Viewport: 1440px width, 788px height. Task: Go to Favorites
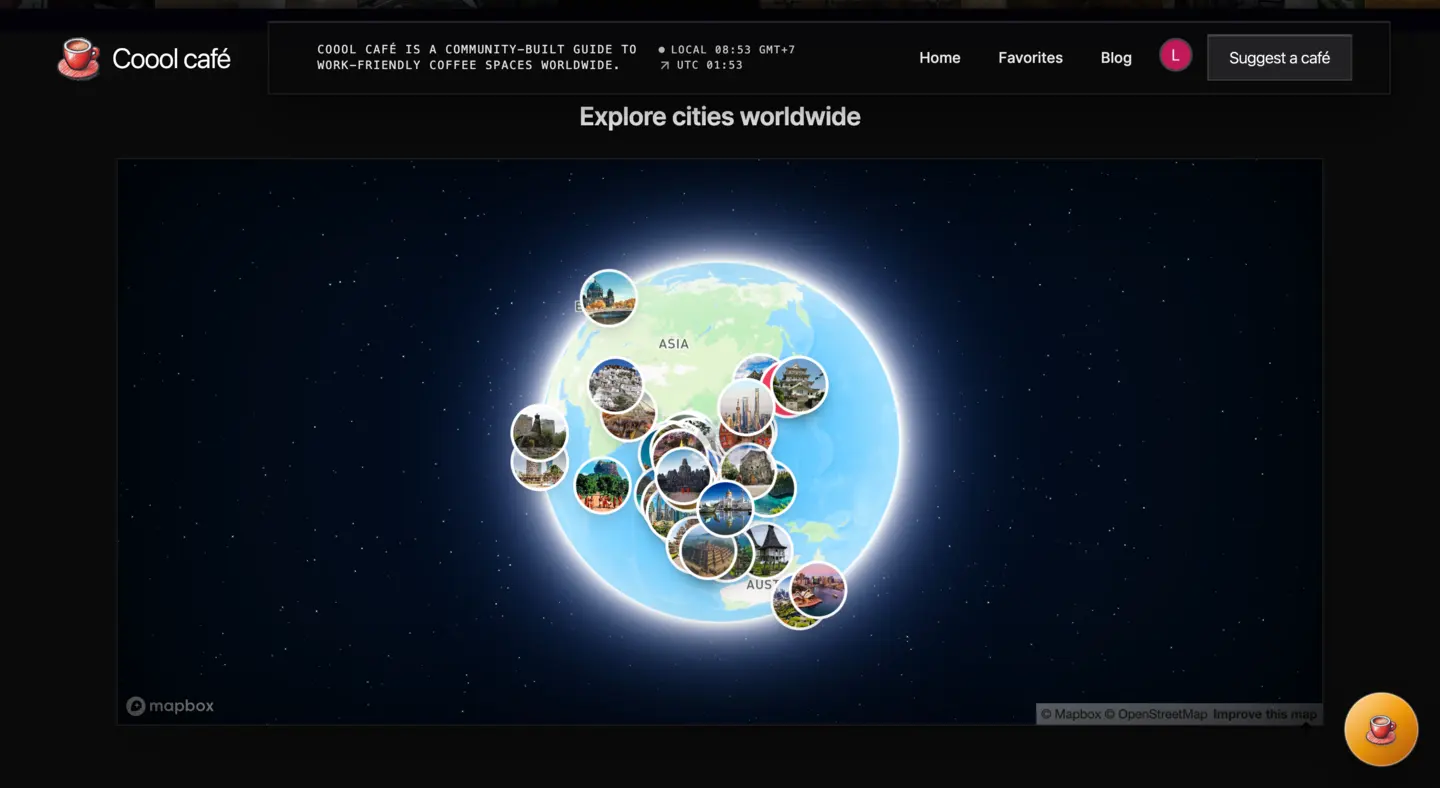[x=1030, y=58]
